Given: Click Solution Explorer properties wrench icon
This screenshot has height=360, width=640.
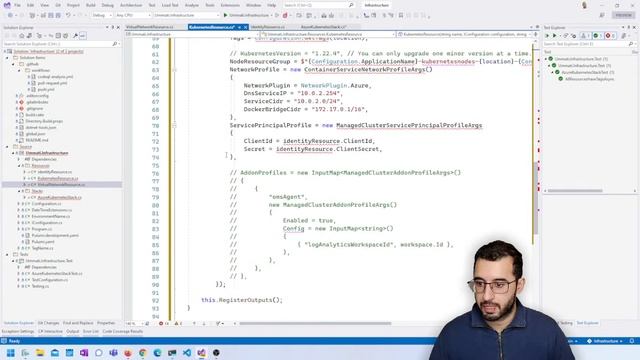Looking at the screenshot, I should pyautogui.click(x=75, y=36).
